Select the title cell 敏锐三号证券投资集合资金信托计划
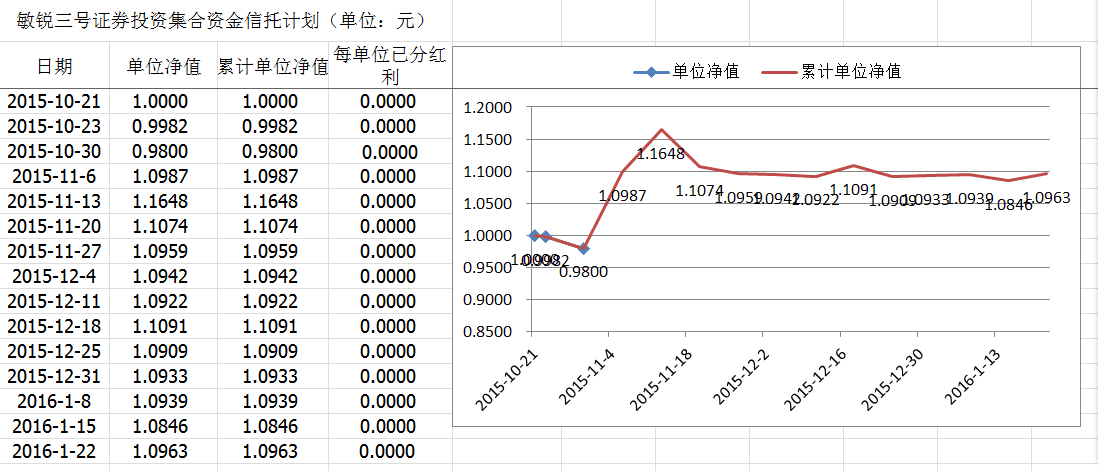Screen dimensions: 1098x471 (x=216, y=20)
